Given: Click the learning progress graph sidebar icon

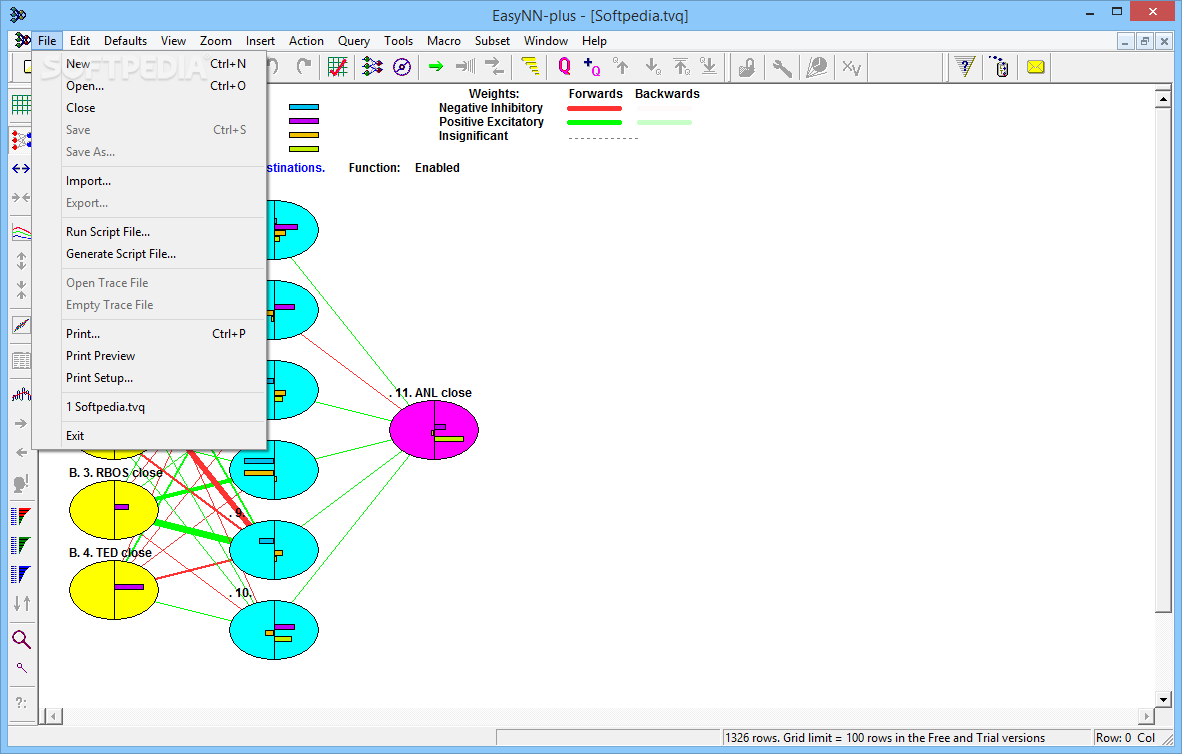Looking at the screenshot, I should pos(21,232).
